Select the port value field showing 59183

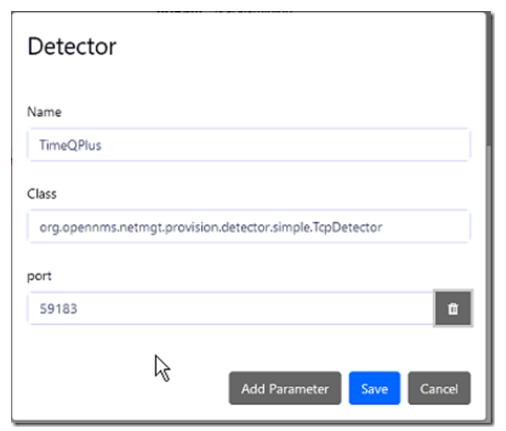231,308
